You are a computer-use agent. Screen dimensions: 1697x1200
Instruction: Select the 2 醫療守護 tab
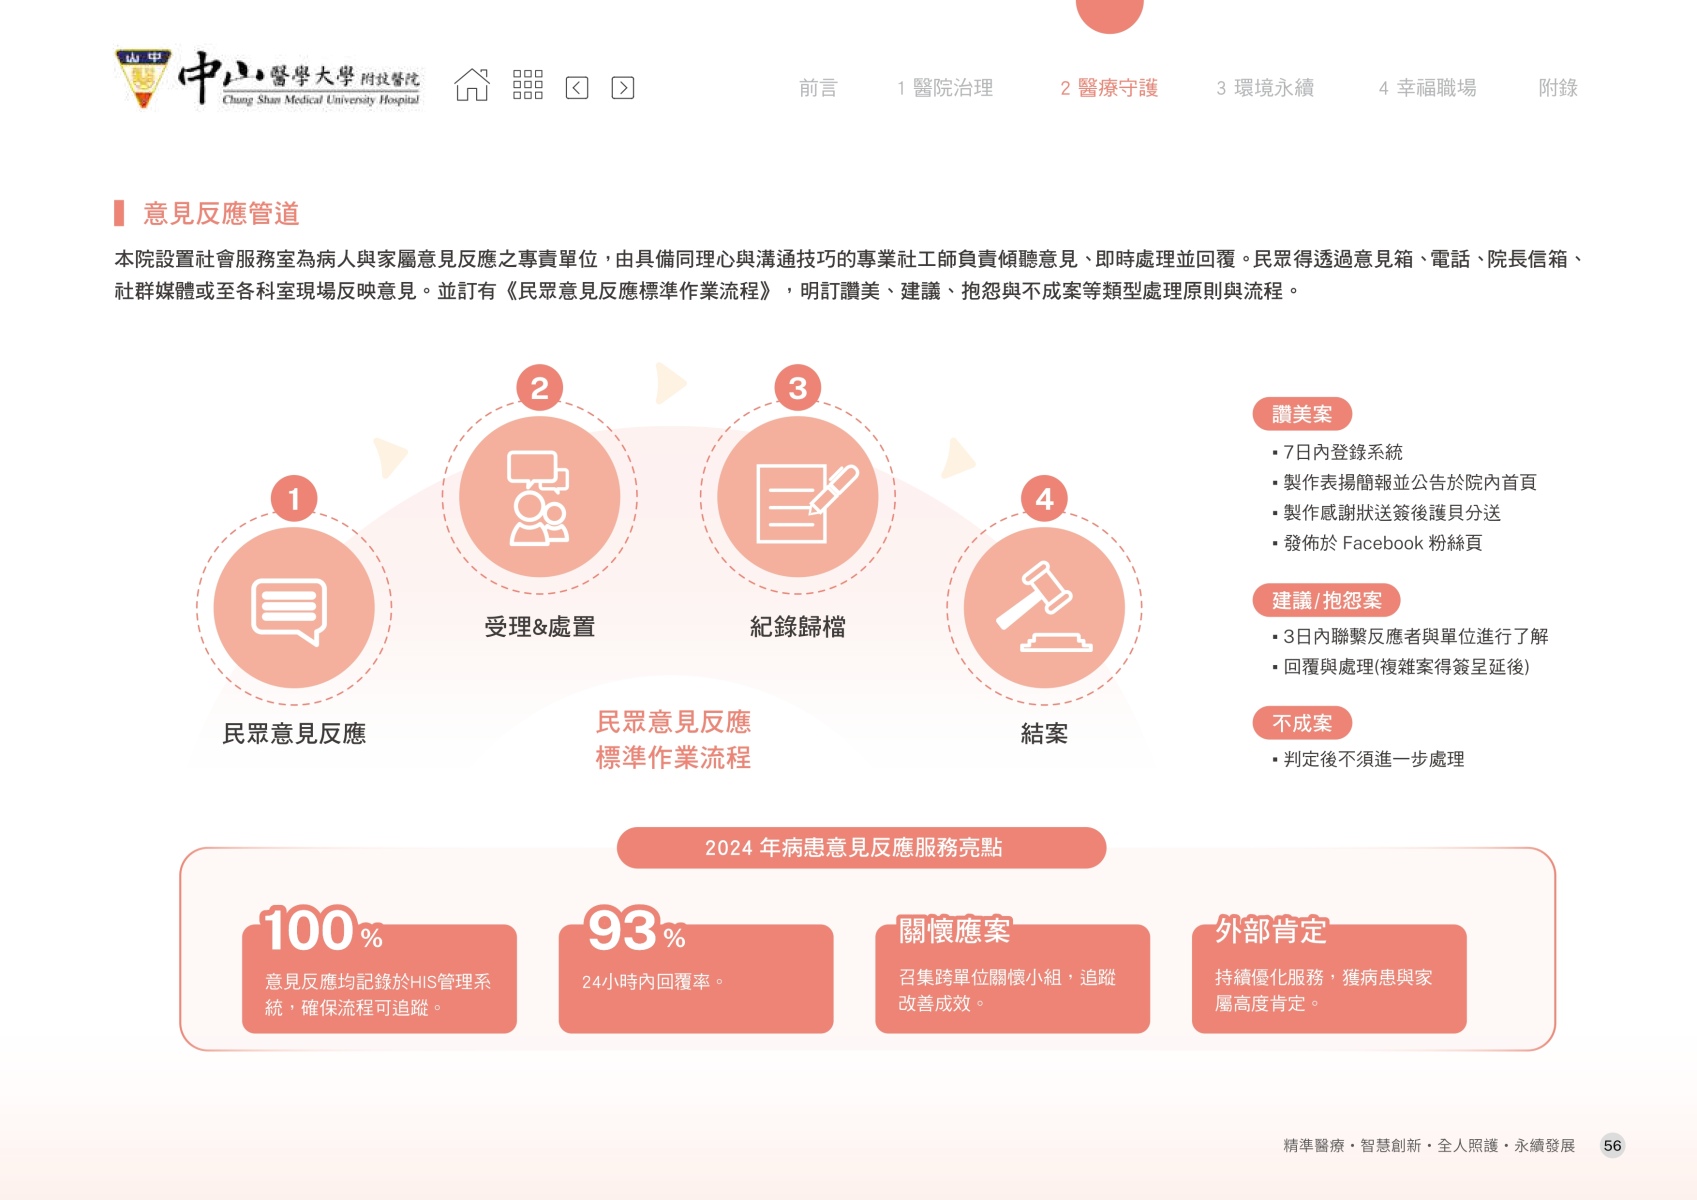1109,88
